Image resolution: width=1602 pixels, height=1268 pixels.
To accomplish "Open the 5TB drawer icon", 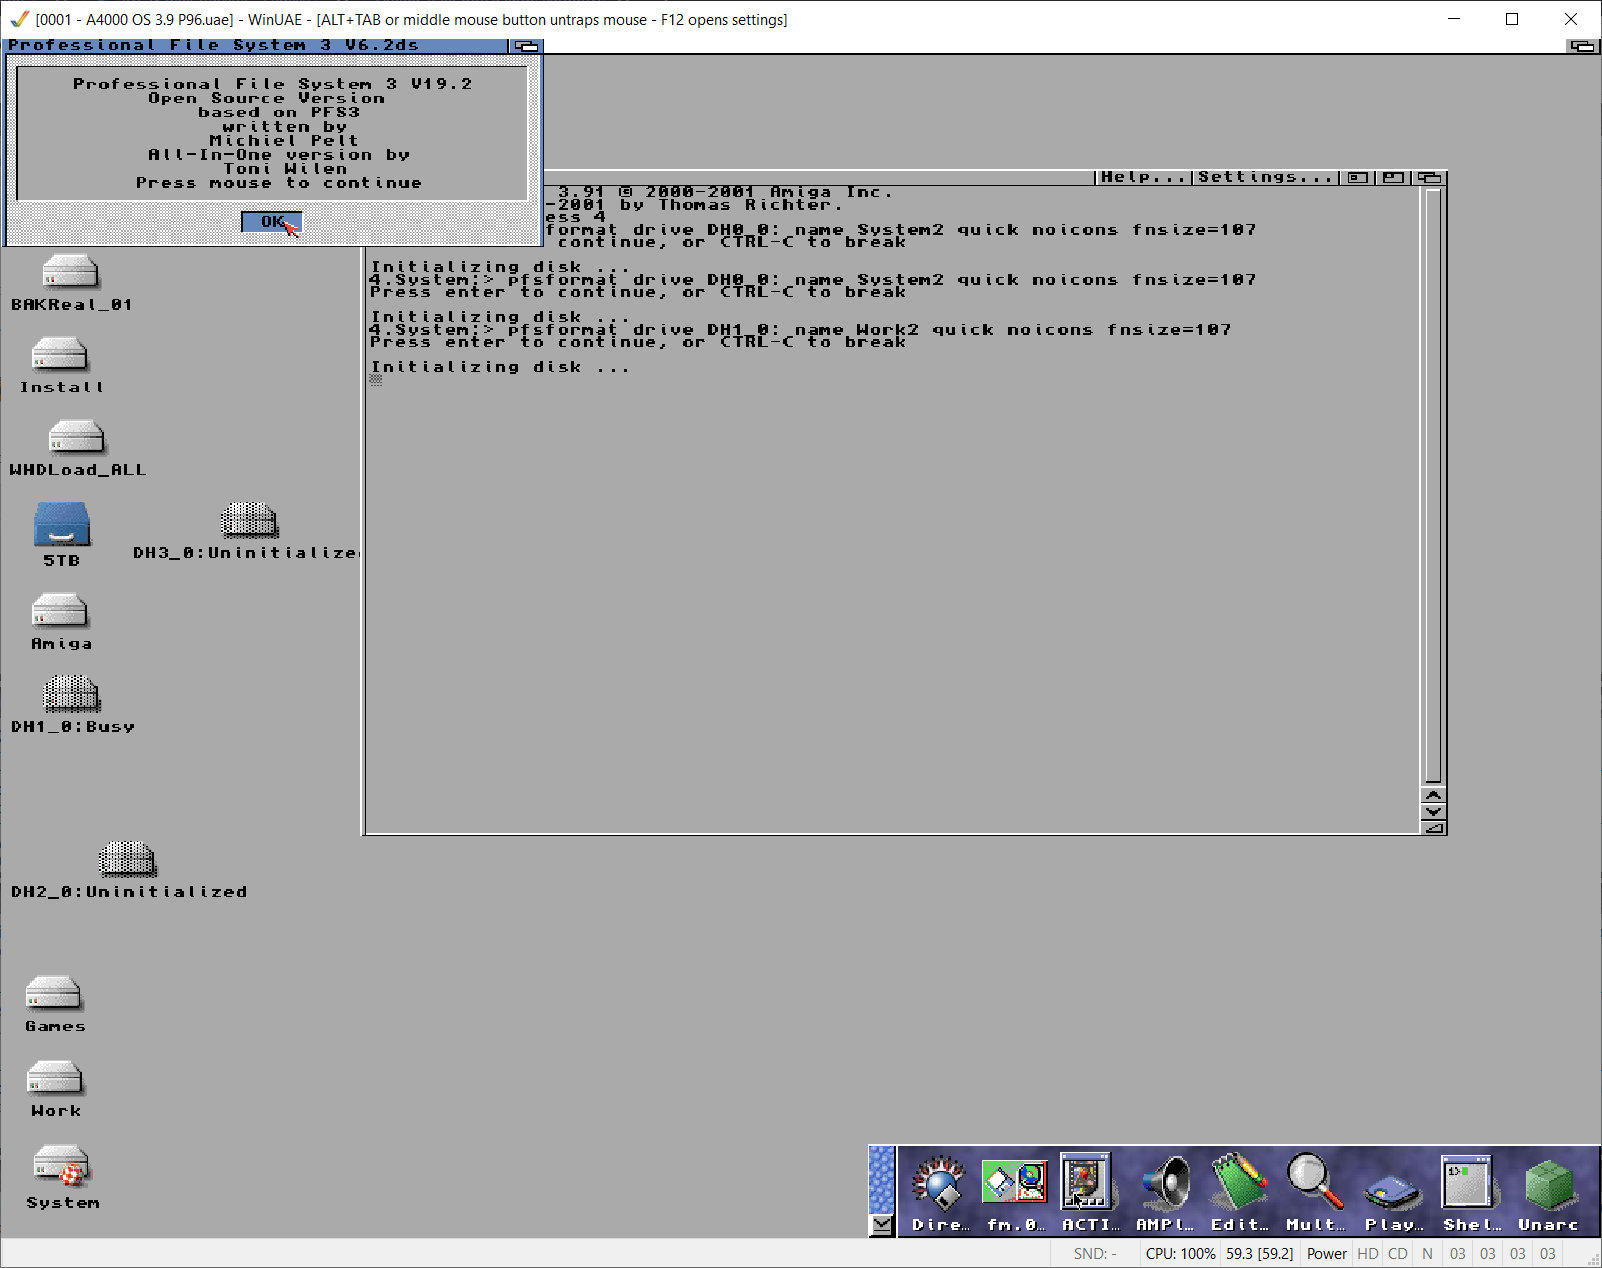I will coord(62,524).
